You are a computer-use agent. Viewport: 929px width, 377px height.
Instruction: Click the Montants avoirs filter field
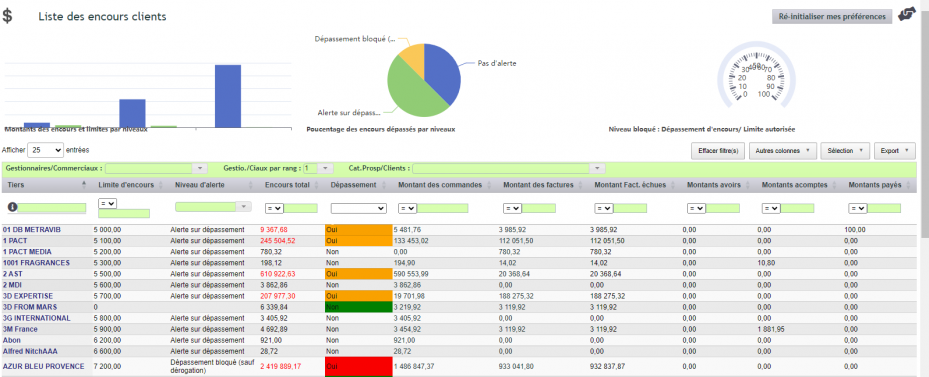[723, 209]
